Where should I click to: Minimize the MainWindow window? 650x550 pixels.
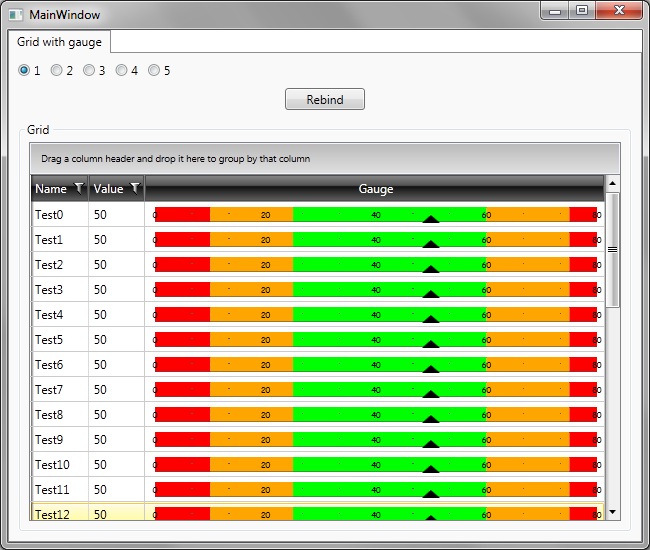pos(555,10)
